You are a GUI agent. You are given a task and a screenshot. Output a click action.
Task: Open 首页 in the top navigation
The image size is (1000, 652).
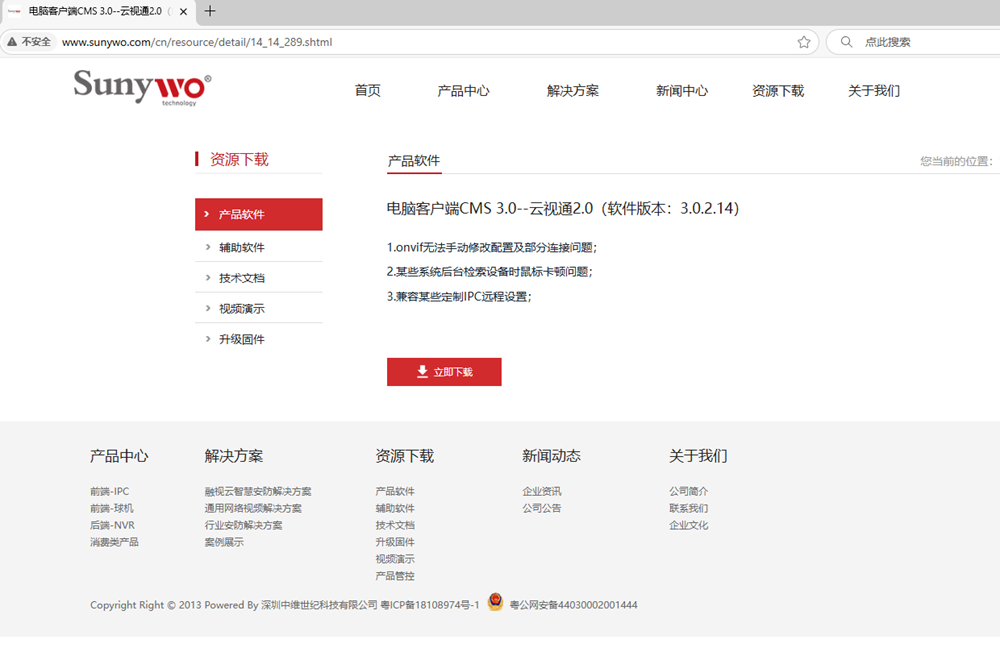tap(367, 91)
